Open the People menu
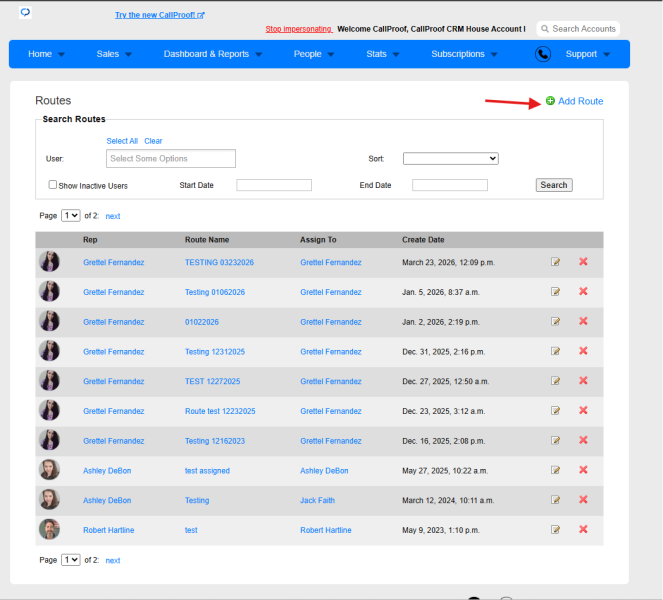 (307, 54)
